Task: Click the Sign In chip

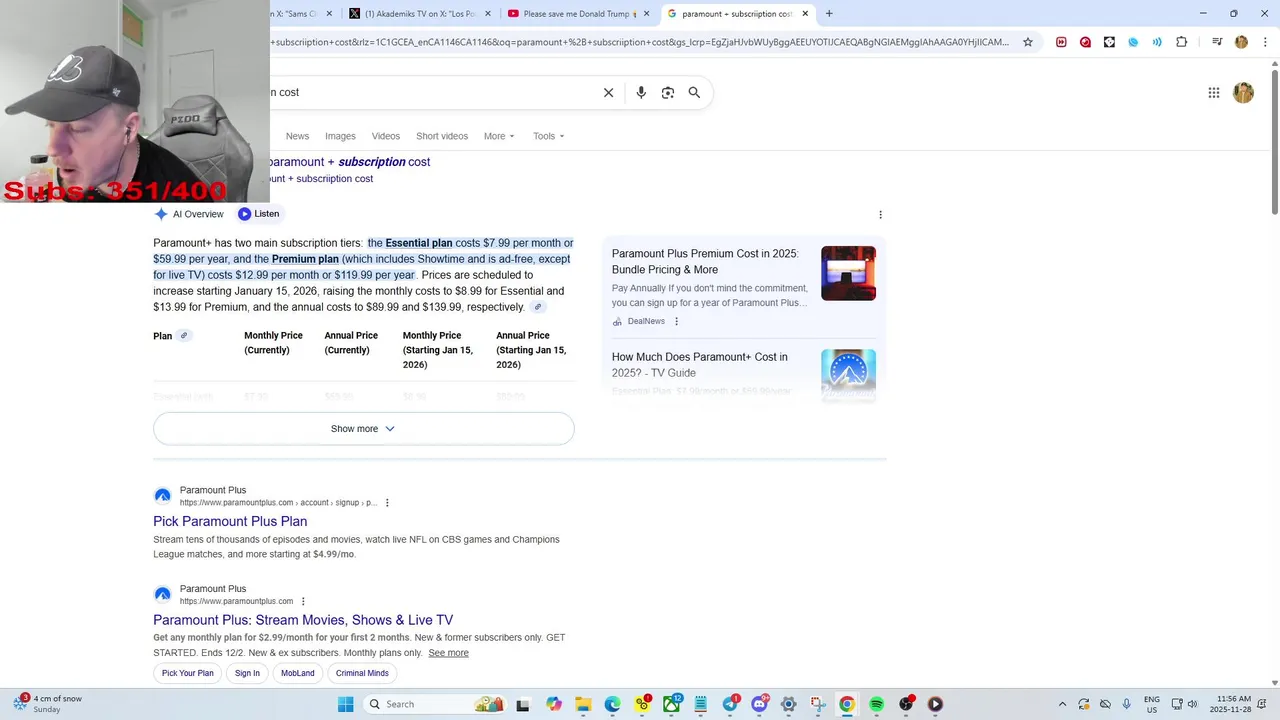Action: [247, 673]
